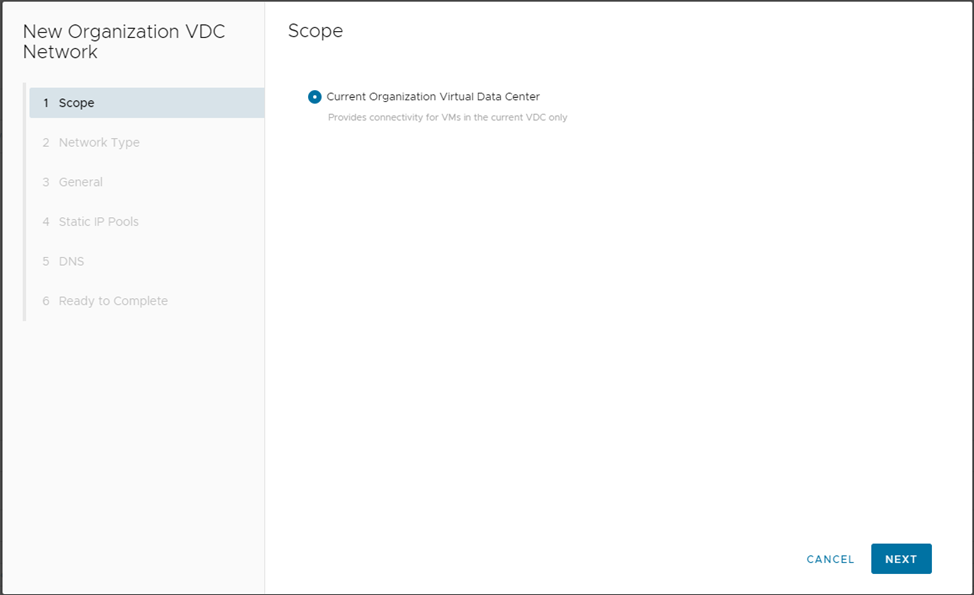The height and width of the screenshot is (595, 974).
Task: Select Current Organization Virtual Data Center radio button
Action: 315,97
